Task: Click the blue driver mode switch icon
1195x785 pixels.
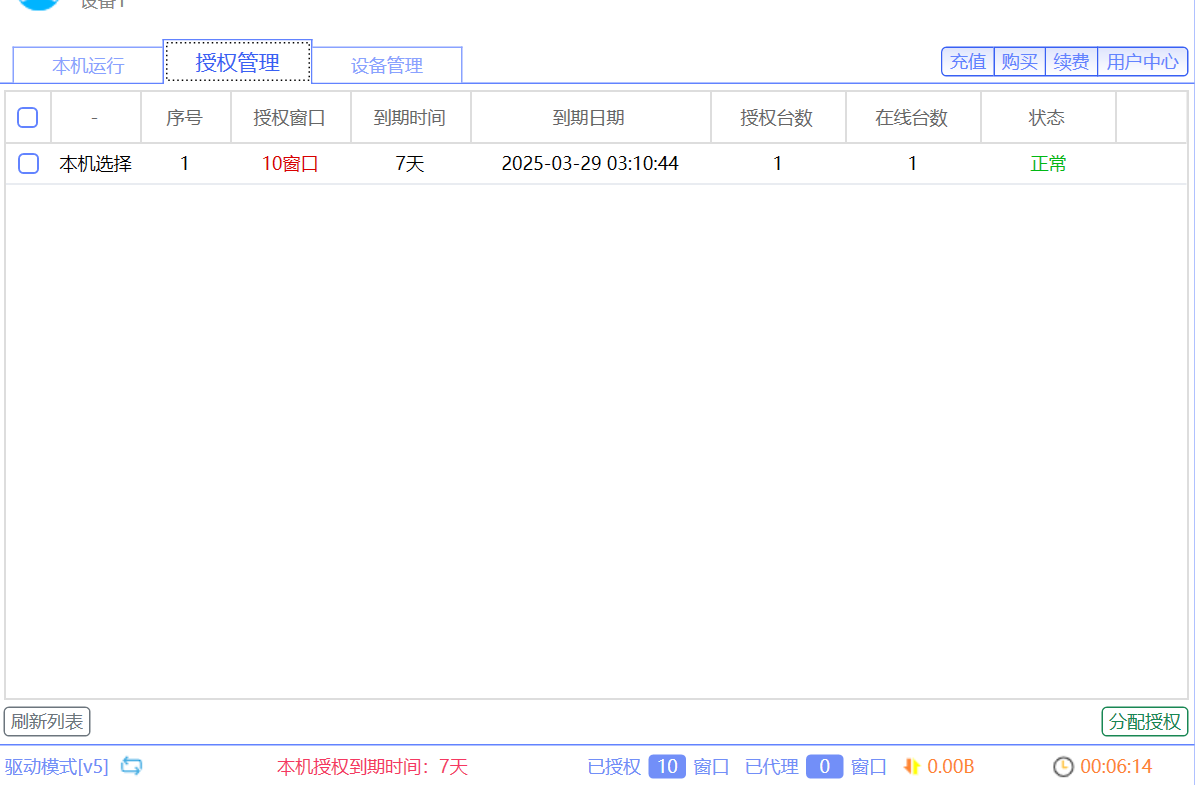Action: click(132, 766)
